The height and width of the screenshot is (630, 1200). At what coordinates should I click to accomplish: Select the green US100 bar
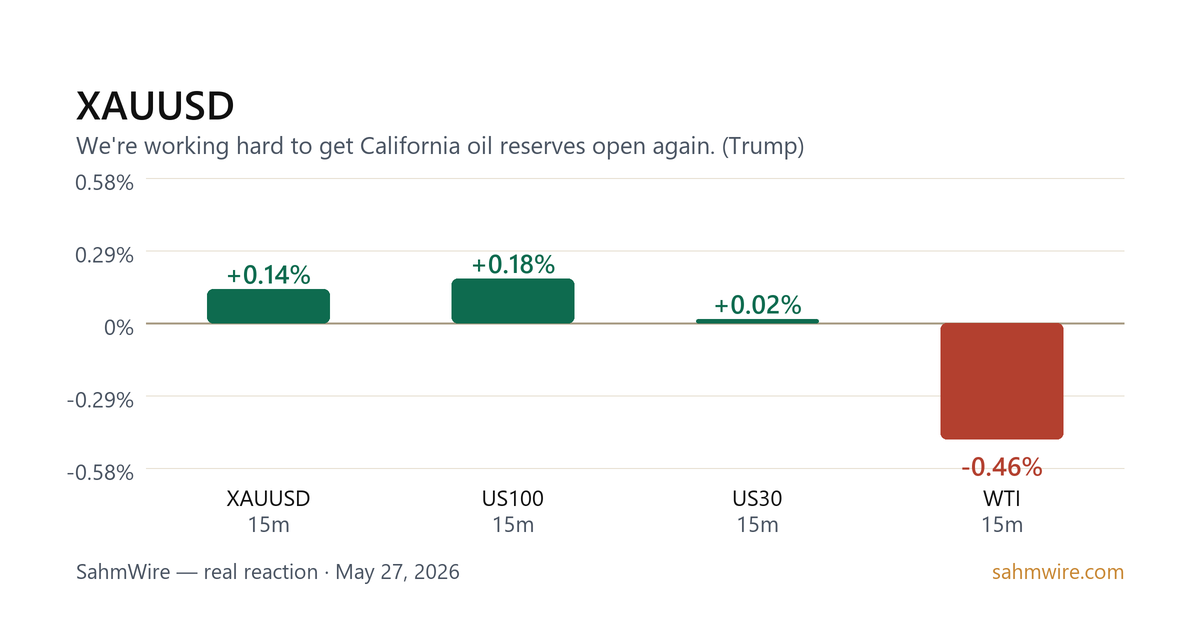[x=513, y=301]
